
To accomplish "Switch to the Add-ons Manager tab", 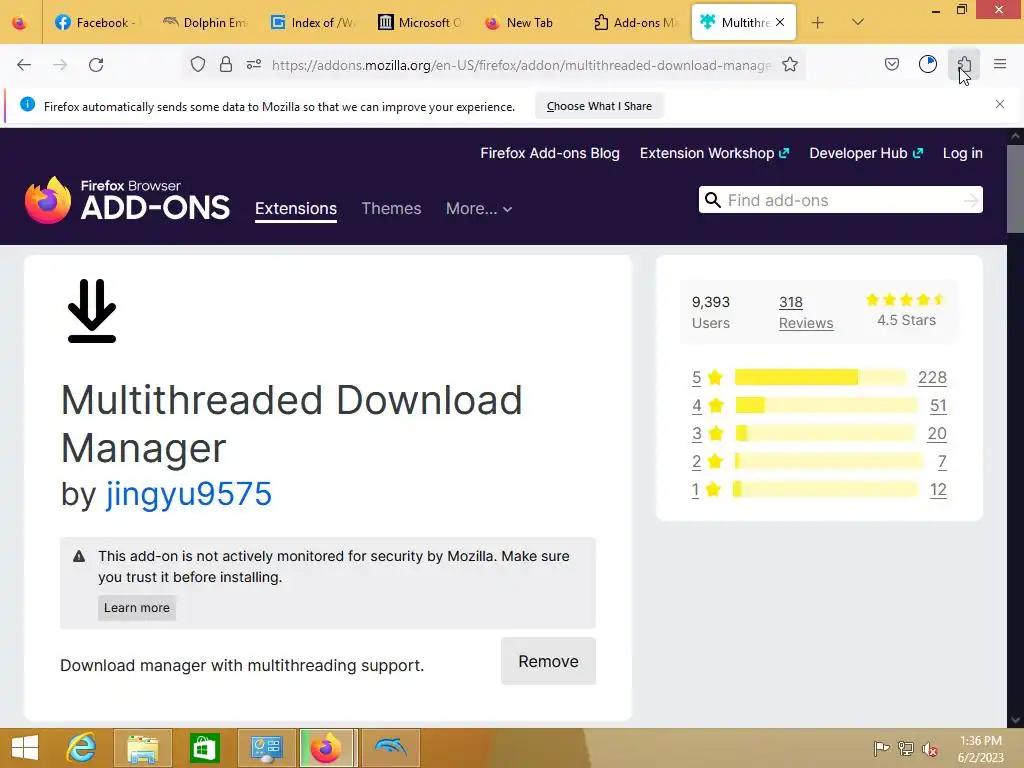I will pos(635,23).
